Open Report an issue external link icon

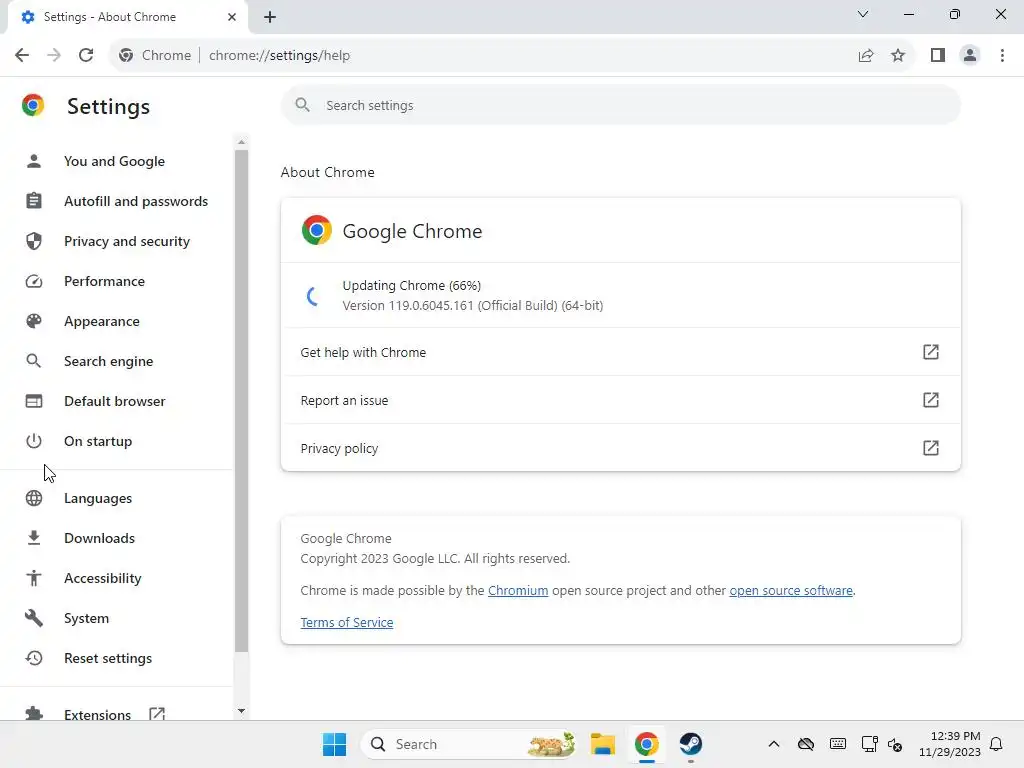point(931,400)
